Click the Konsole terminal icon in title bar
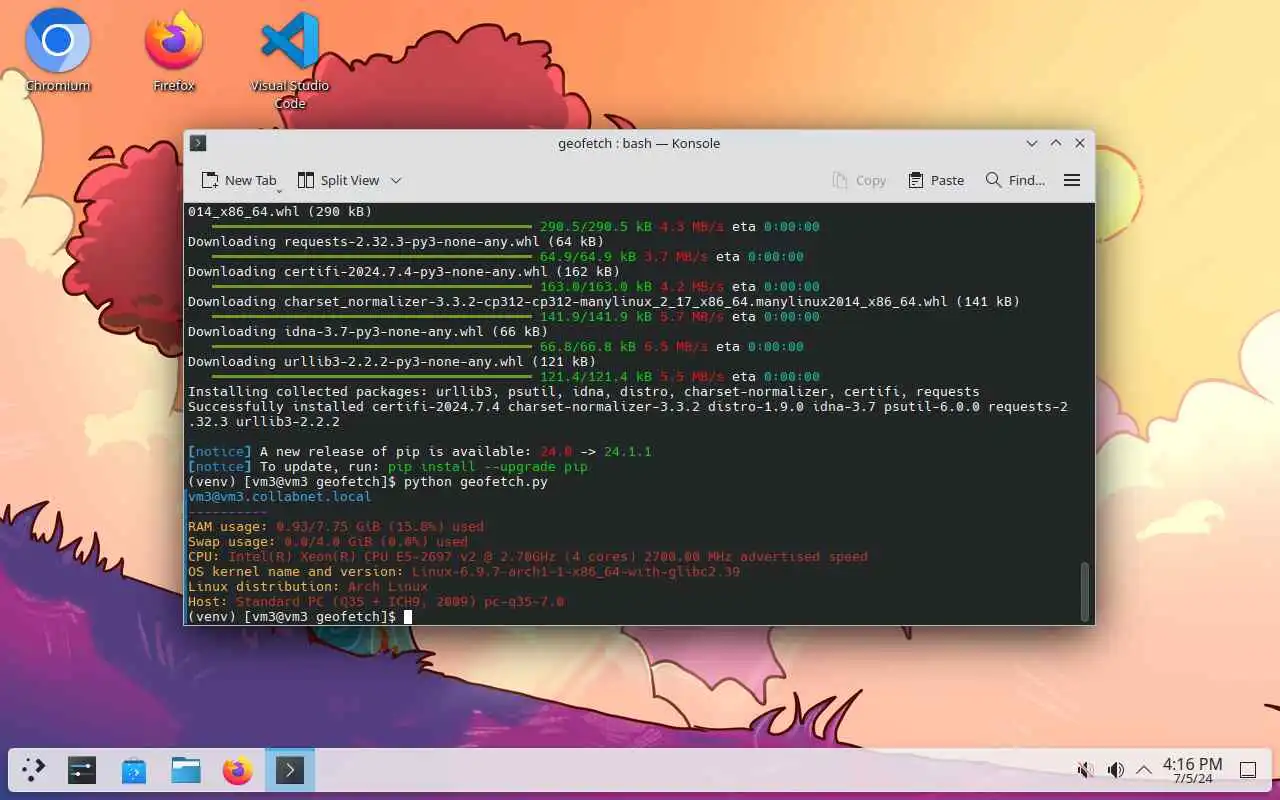This screenshot has height=800, width=1280. (198, 143)
